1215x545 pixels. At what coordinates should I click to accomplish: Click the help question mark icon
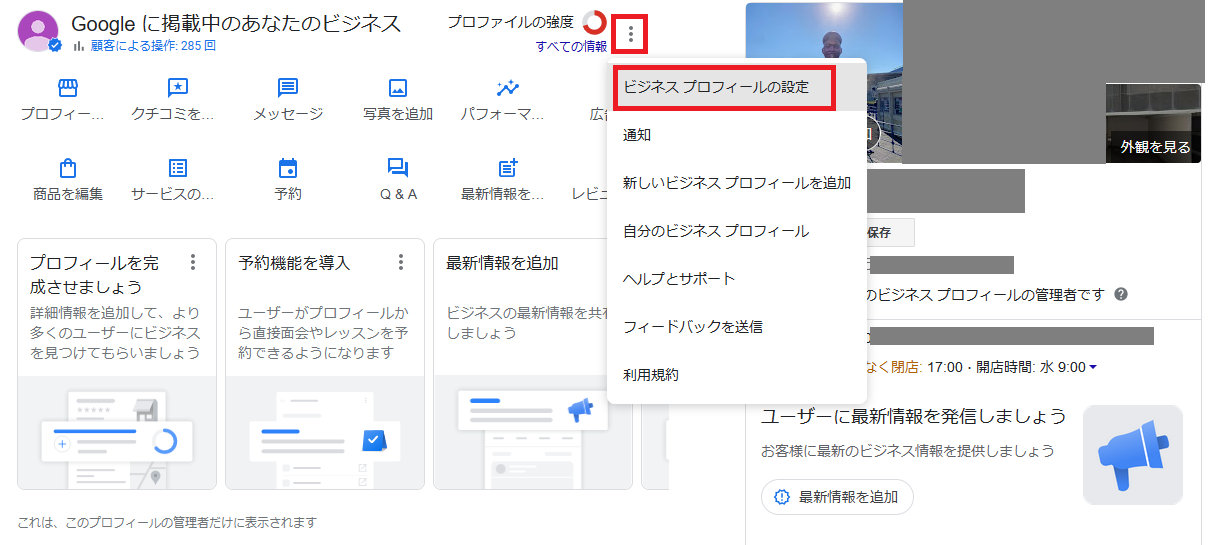click(x=1121, y=294)
